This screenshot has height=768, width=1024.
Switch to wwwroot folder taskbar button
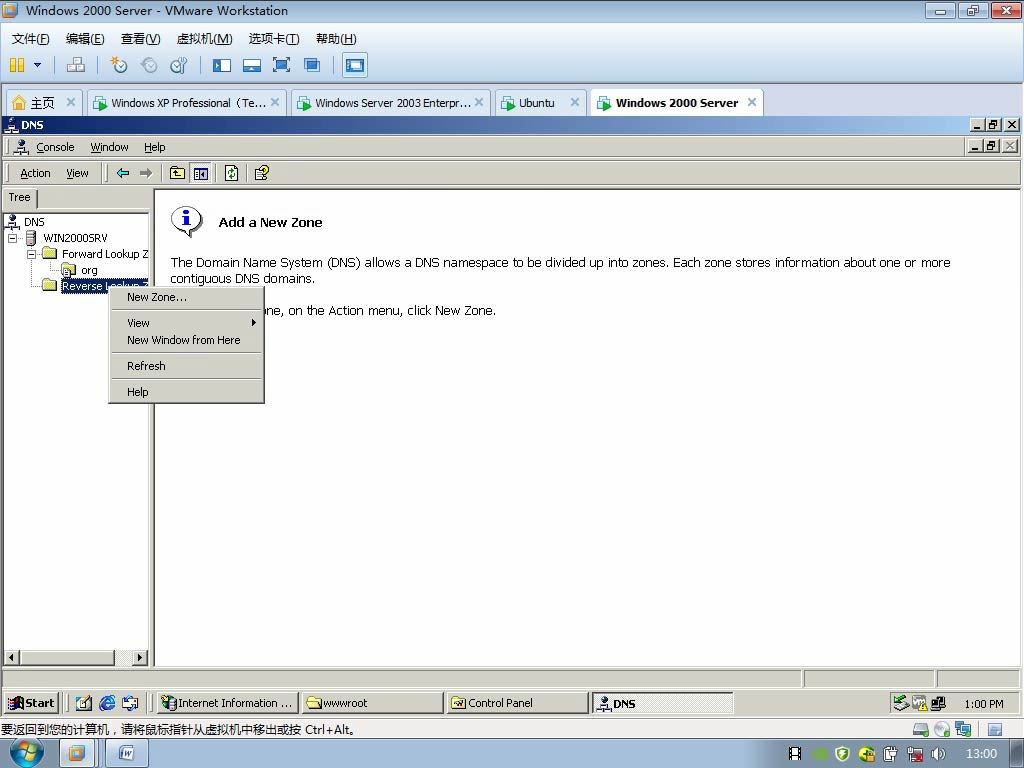373,703
